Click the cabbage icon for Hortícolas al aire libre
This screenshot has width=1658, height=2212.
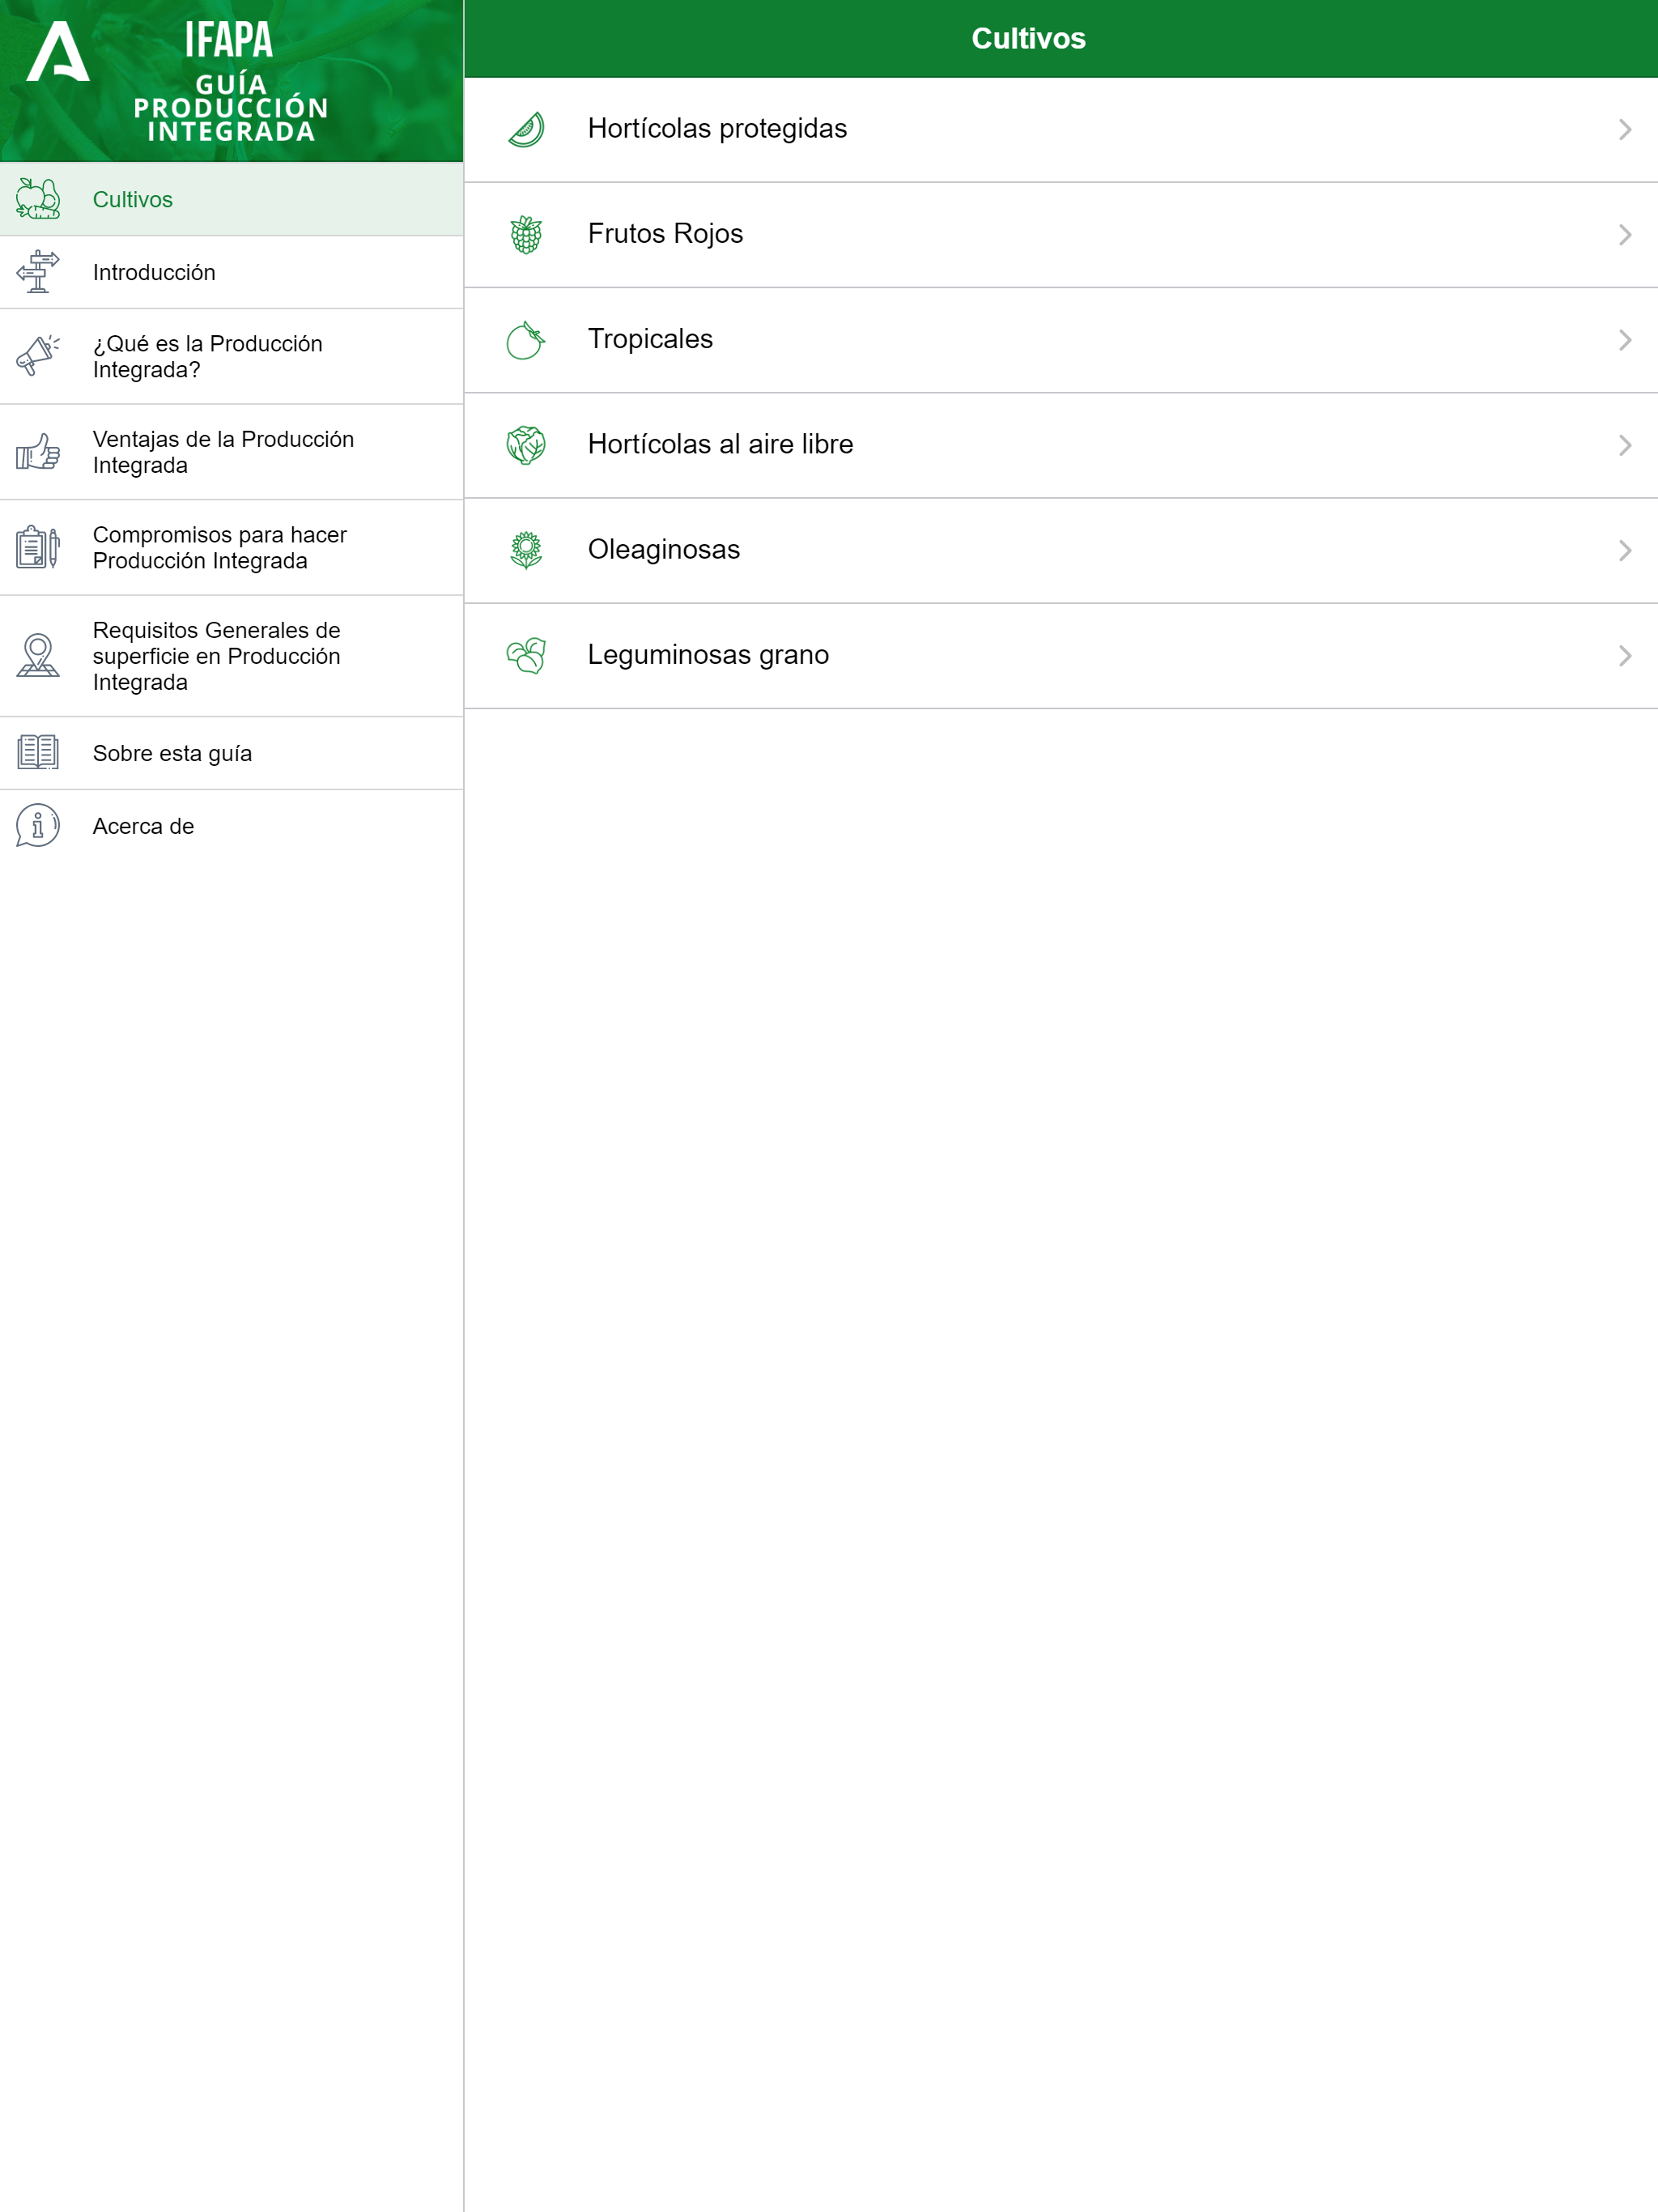(x=526, y=445)
